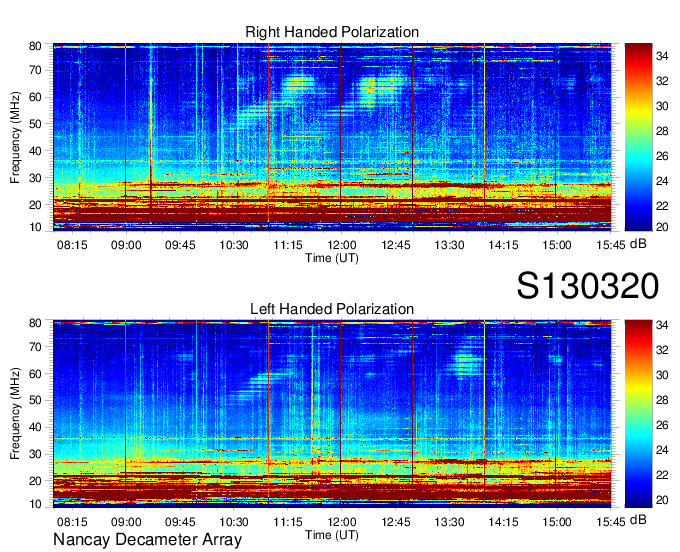Click "Time (UT)" label under Left Handed plot
The image size is (680, 552).
click(x=332, y=535)
